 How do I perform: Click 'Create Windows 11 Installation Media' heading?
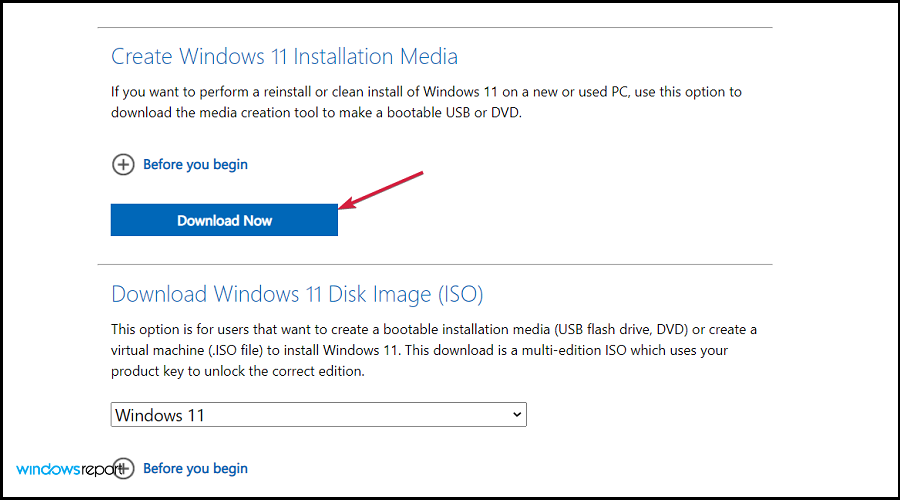click(284, 56)
